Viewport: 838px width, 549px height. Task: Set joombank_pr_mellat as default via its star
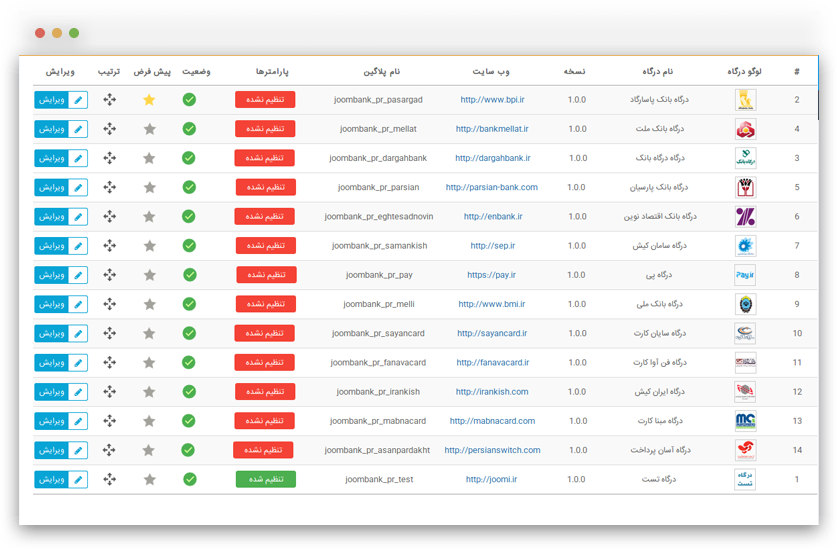(x=149, y=129)
